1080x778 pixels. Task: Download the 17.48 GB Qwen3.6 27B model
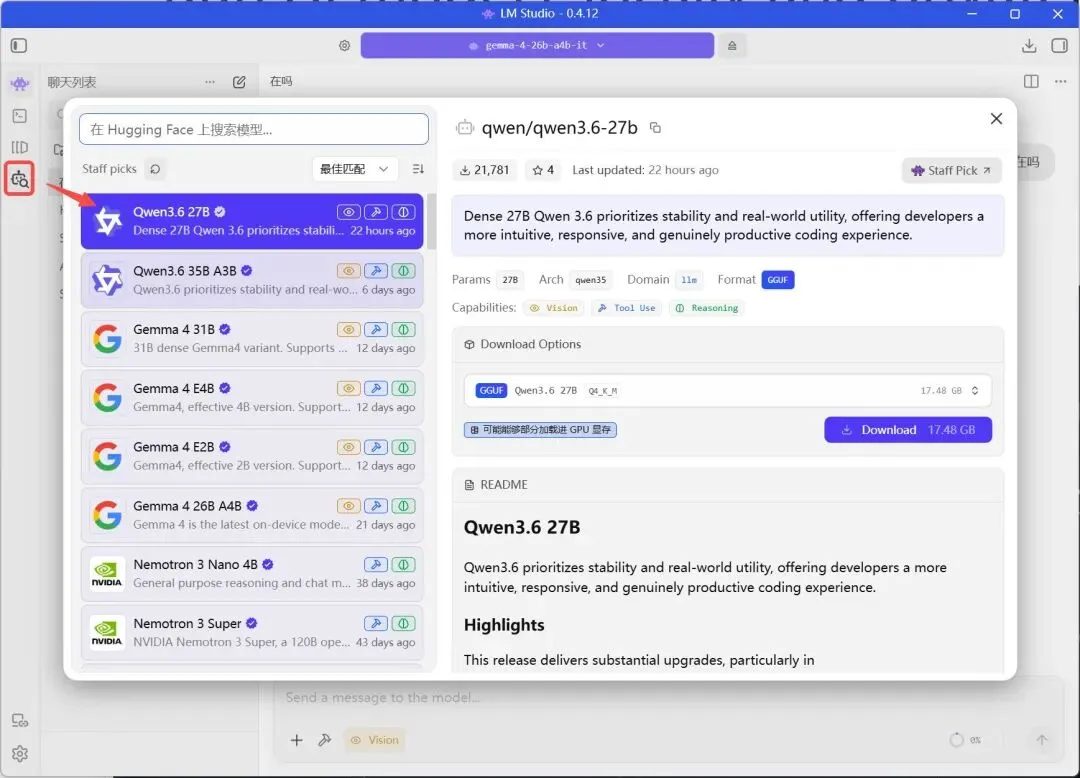click(x=908, y=430)
